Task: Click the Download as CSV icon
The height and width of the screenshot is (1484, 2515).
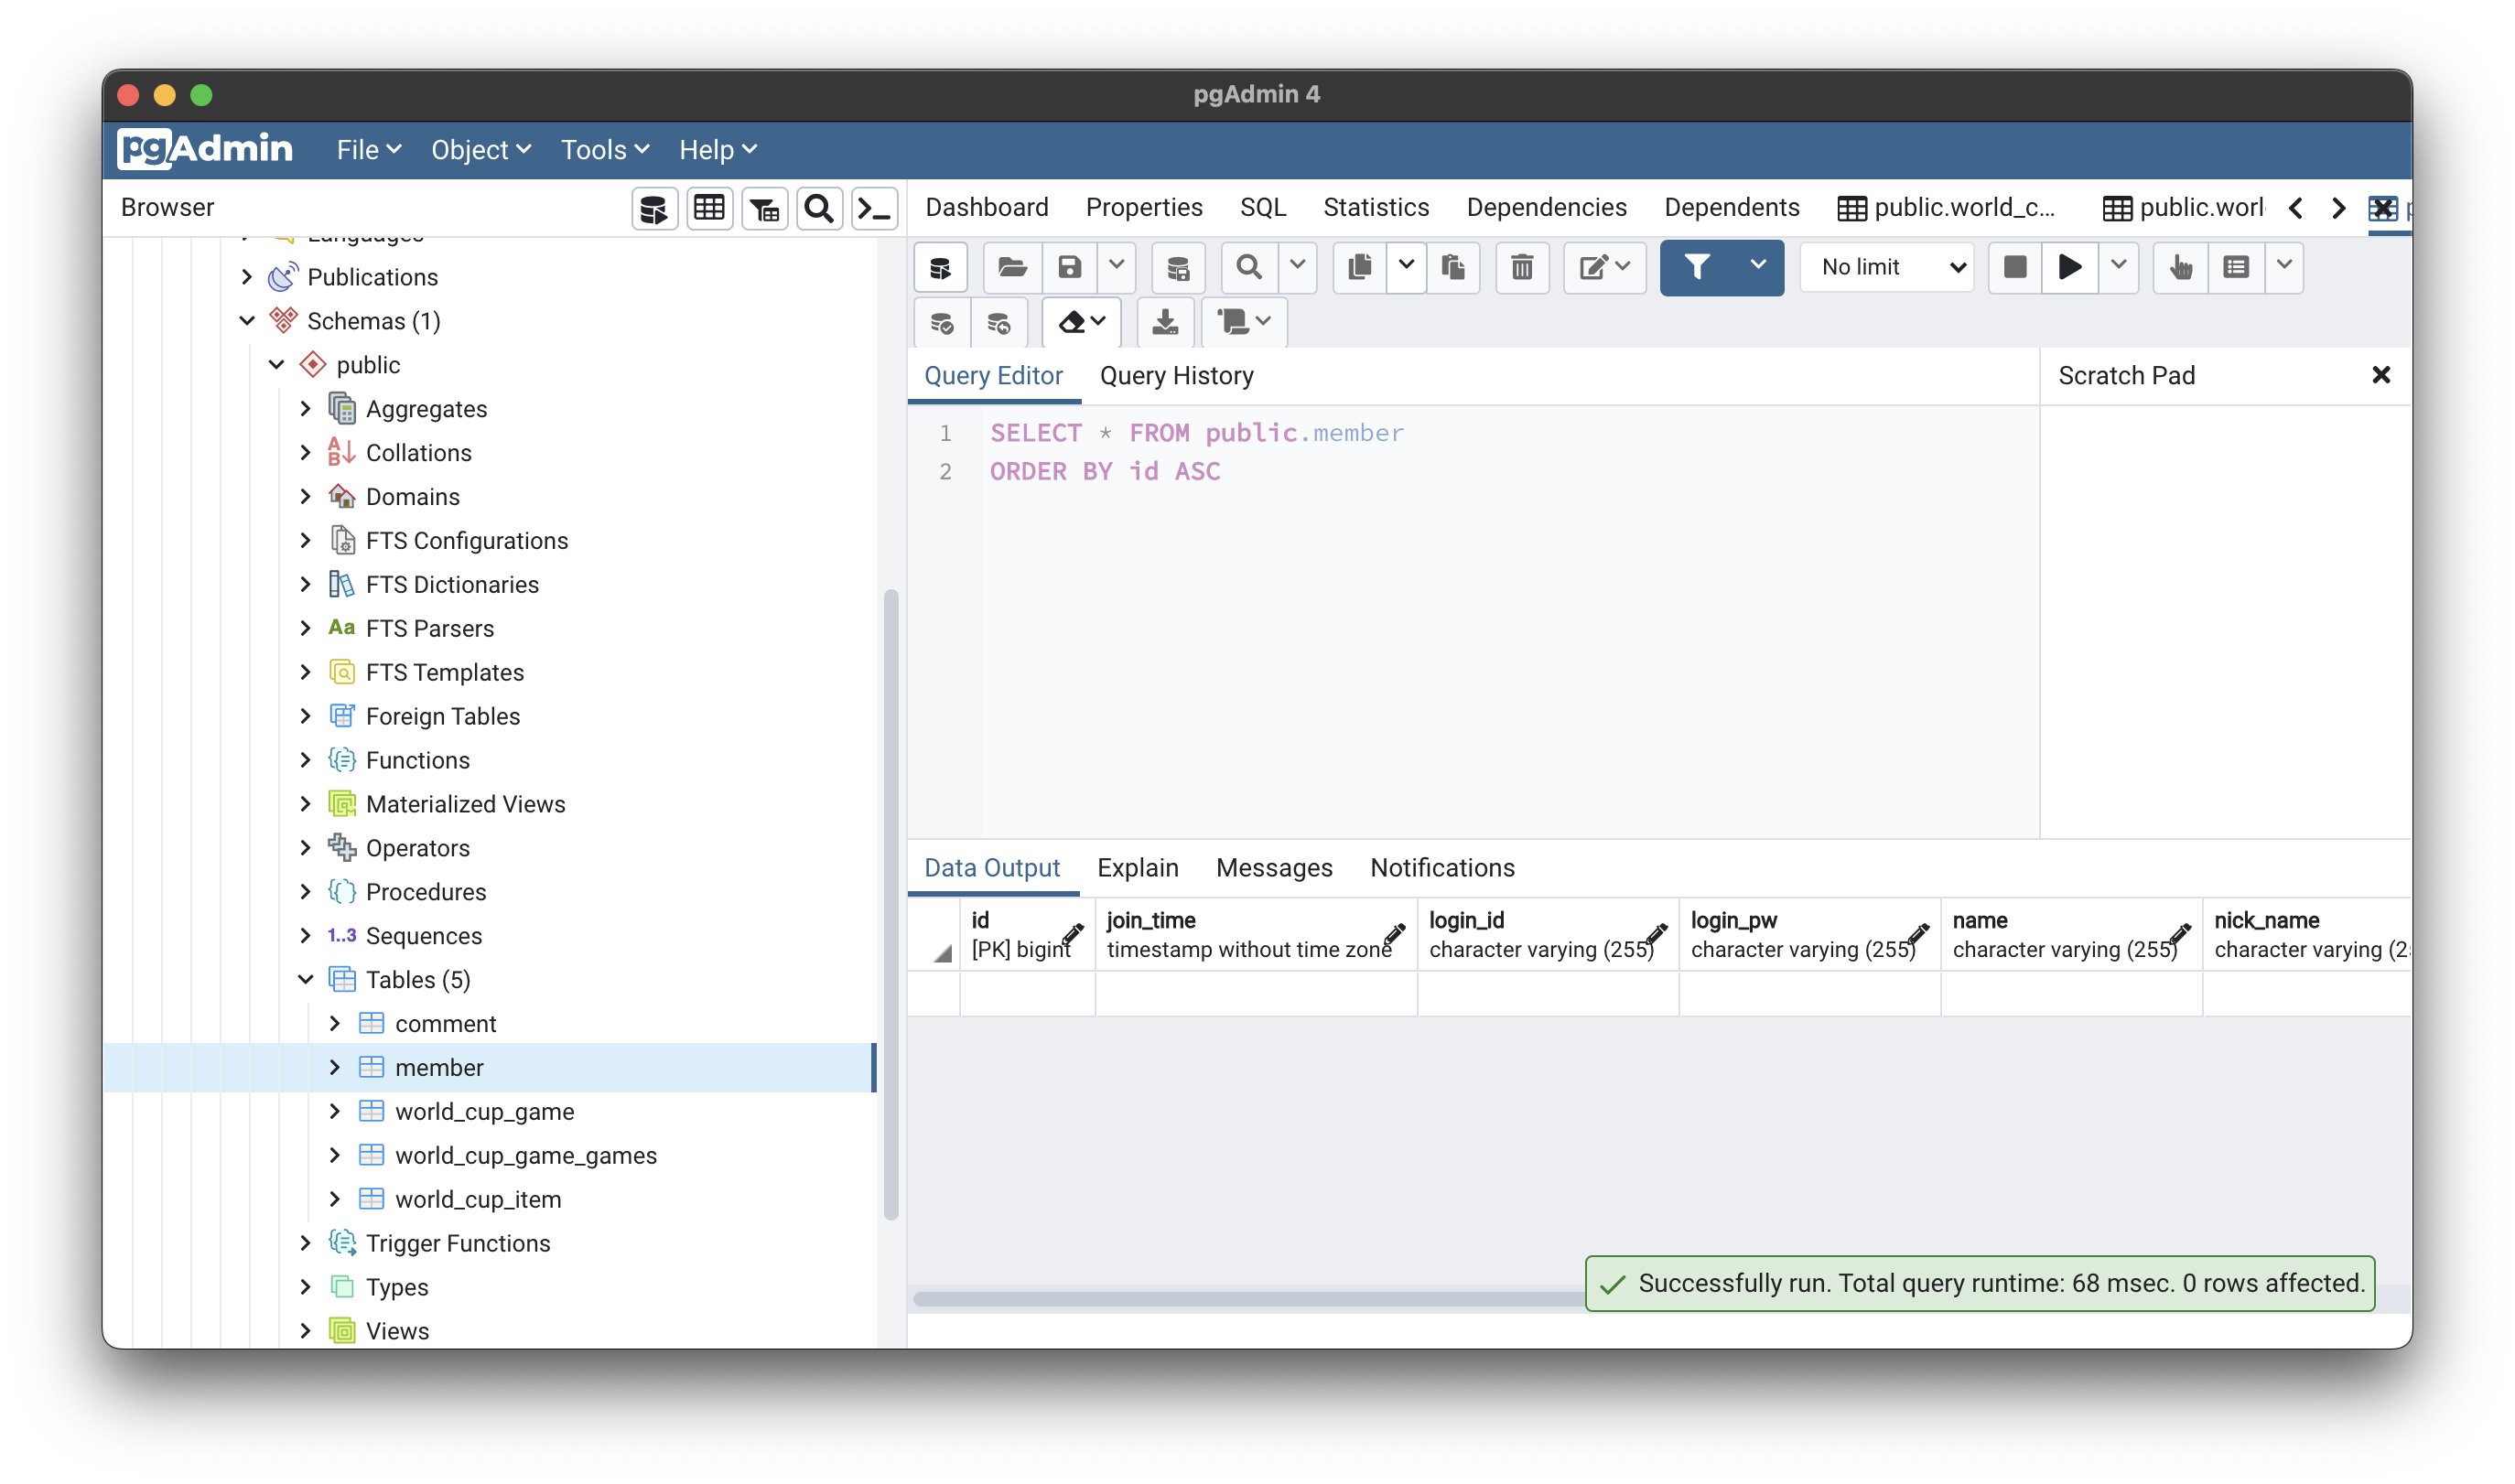Action: 1165,322
